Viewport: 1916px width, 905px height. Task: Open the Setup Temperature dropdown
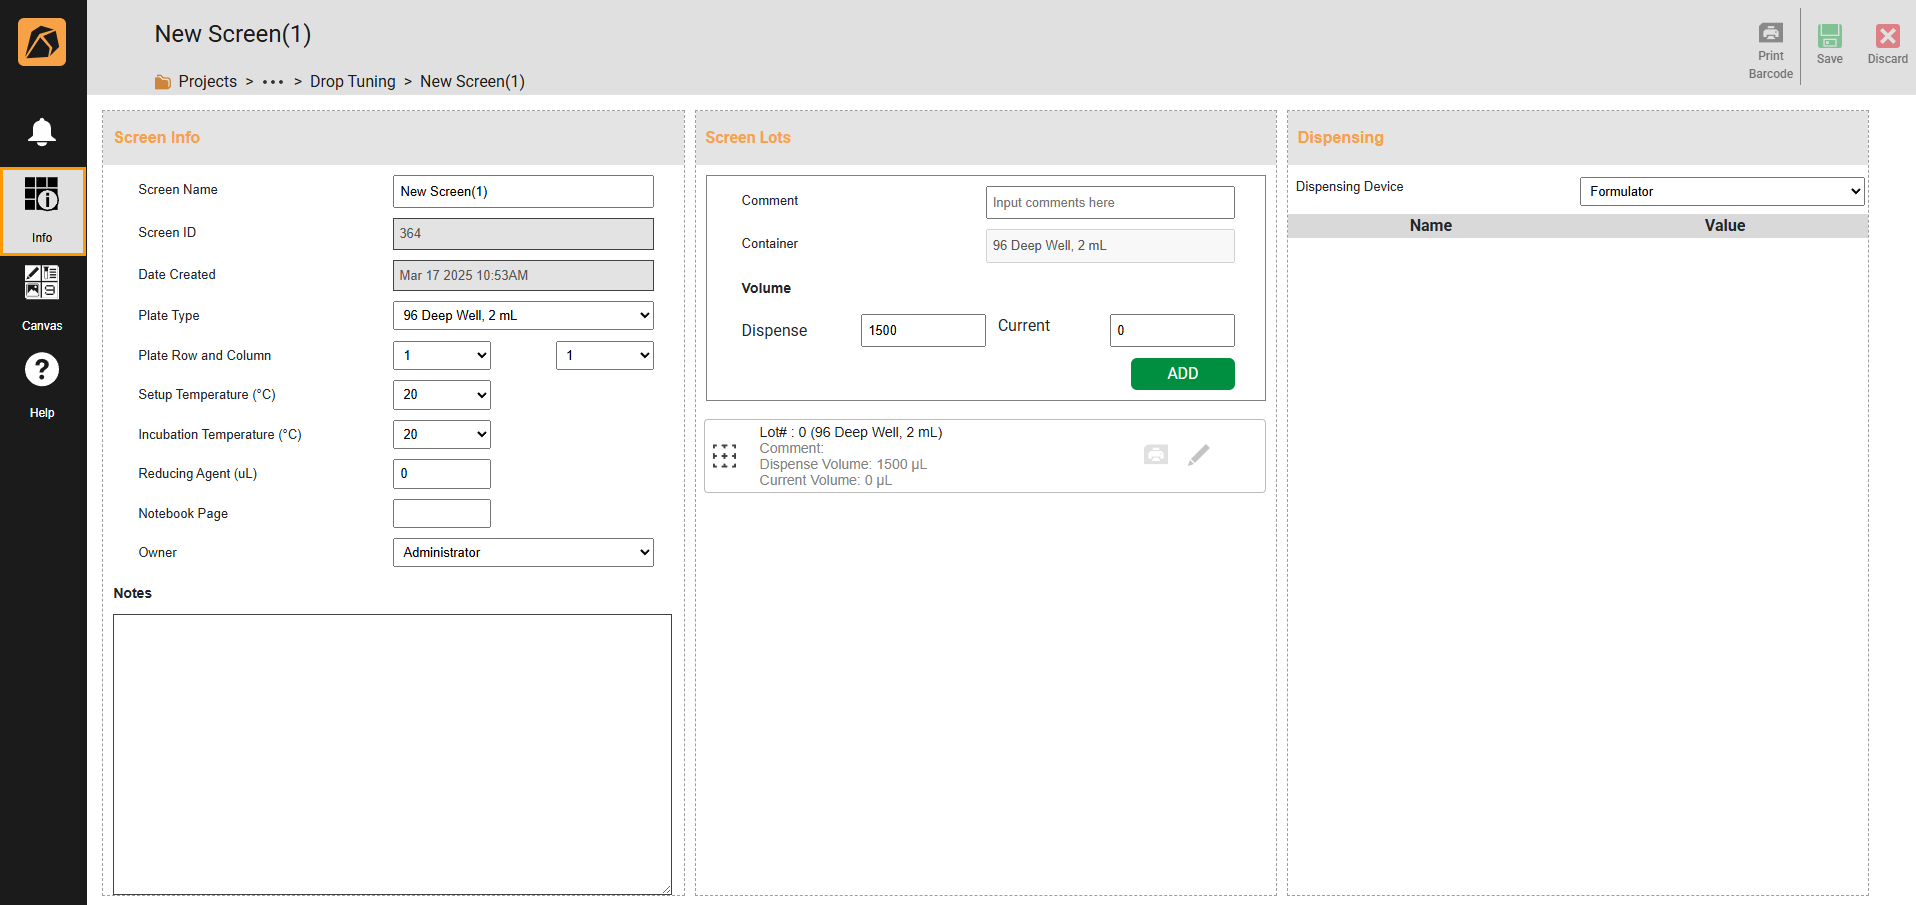(441, 394)
